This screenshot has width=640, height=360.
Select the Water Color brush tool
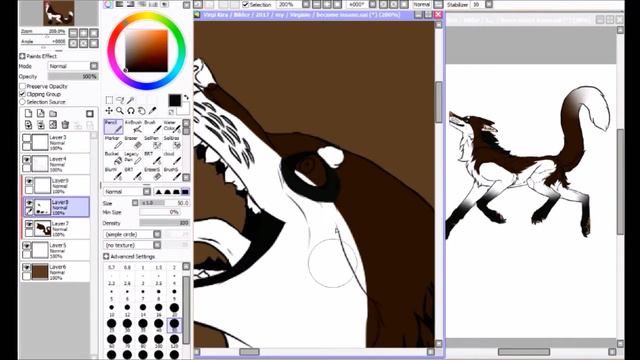tap(172, 127)
